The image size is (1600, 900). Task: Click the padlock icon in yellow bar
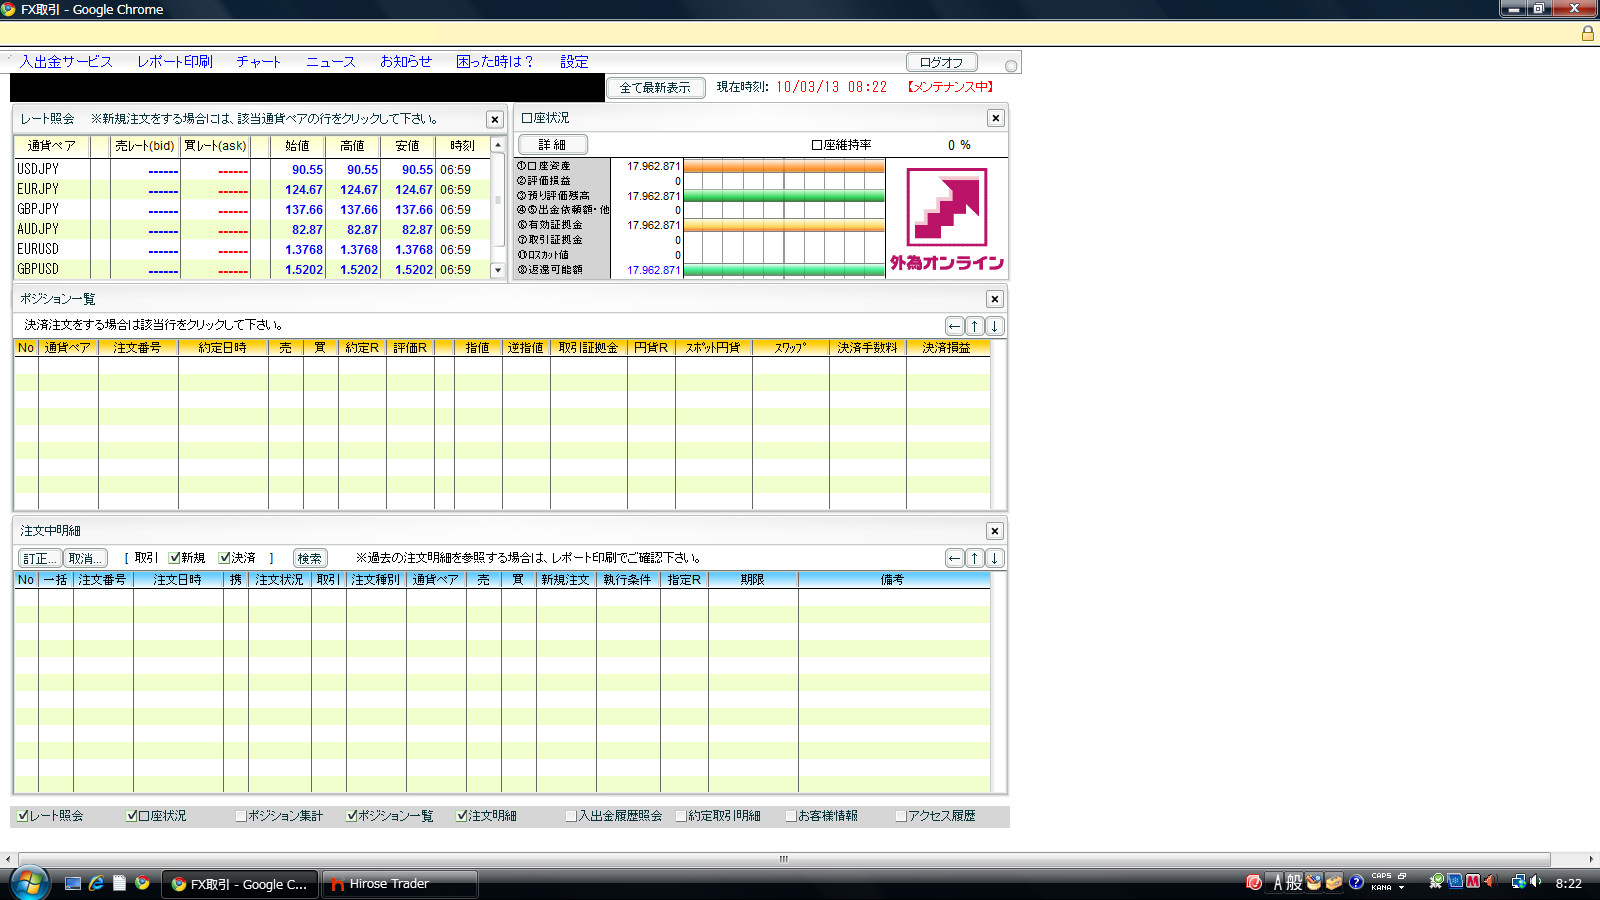pyautogui.click(x=1587, y=33)
